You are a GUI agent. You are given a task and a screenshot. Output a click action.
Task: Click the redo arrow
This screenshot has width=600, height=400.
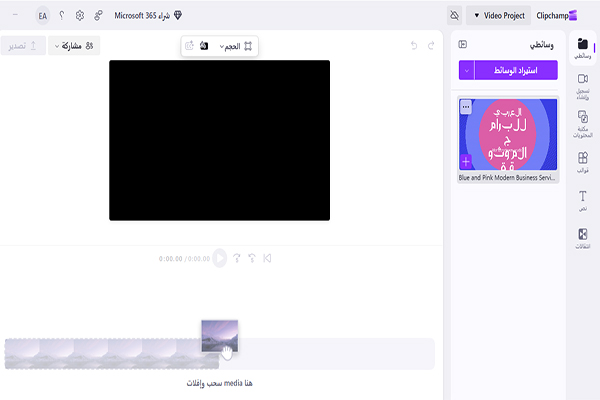point(431,46)
